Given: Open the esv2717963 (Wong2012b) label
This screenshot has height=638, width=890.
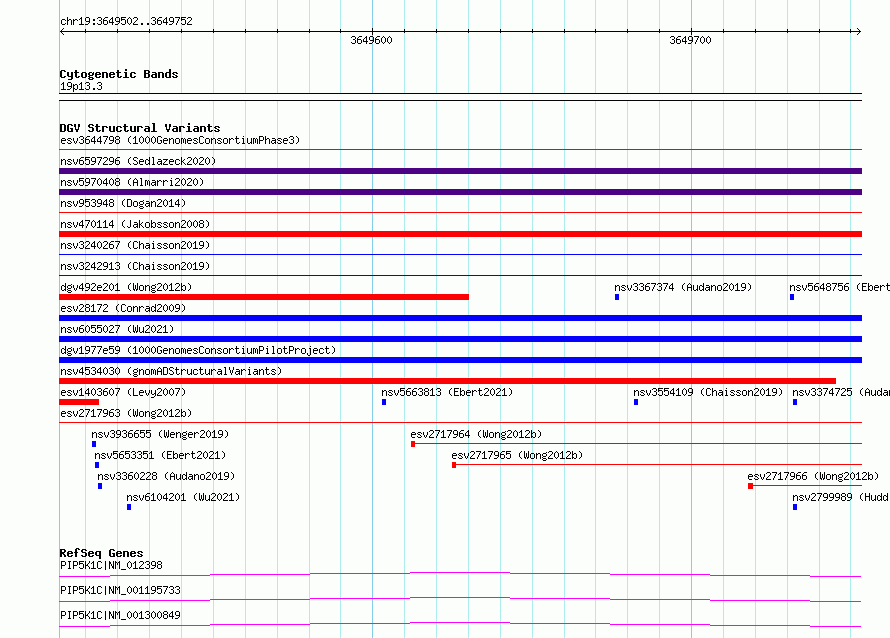Looking at the screenshot, I should [x=126, y=413].
